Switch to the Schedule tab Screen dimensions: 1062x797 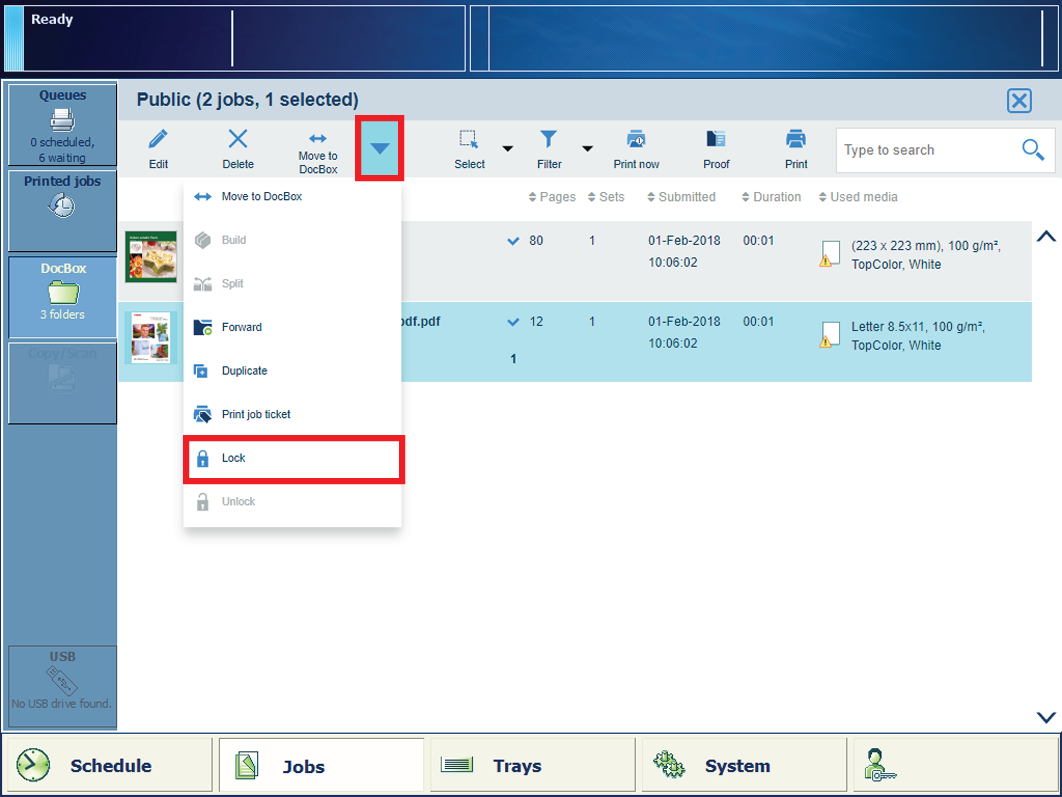coord(108,766)
